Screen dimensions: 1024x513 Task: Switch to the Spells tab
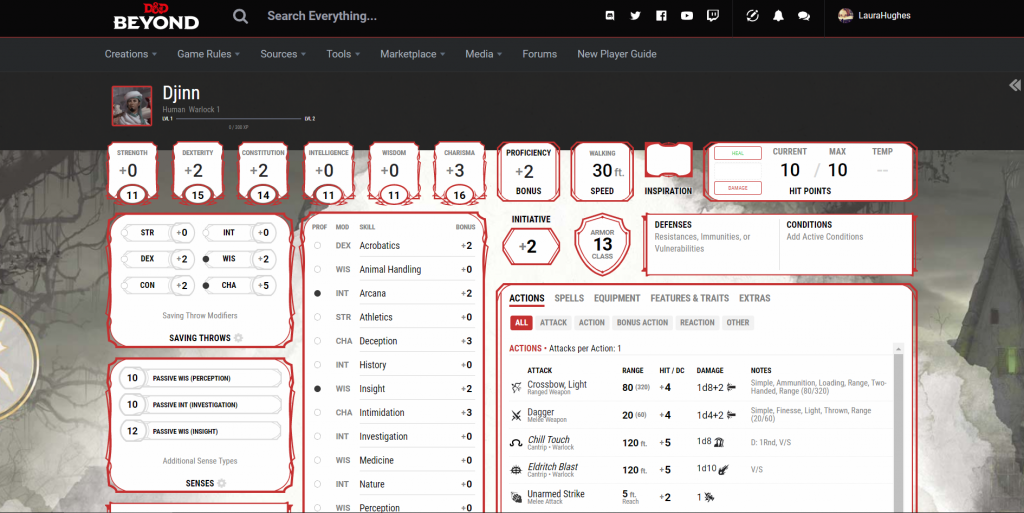(x=569, y=298)
